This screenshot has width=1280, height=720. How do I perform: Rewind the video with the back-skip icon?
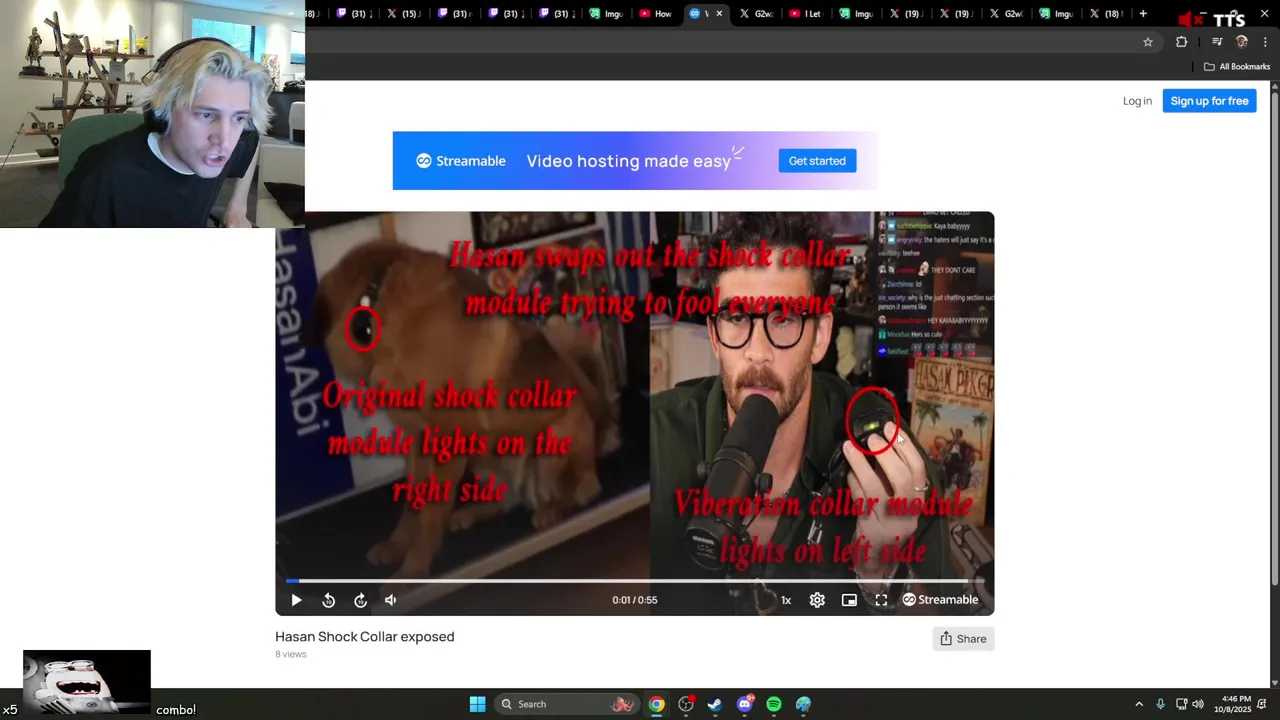point(328,600)
